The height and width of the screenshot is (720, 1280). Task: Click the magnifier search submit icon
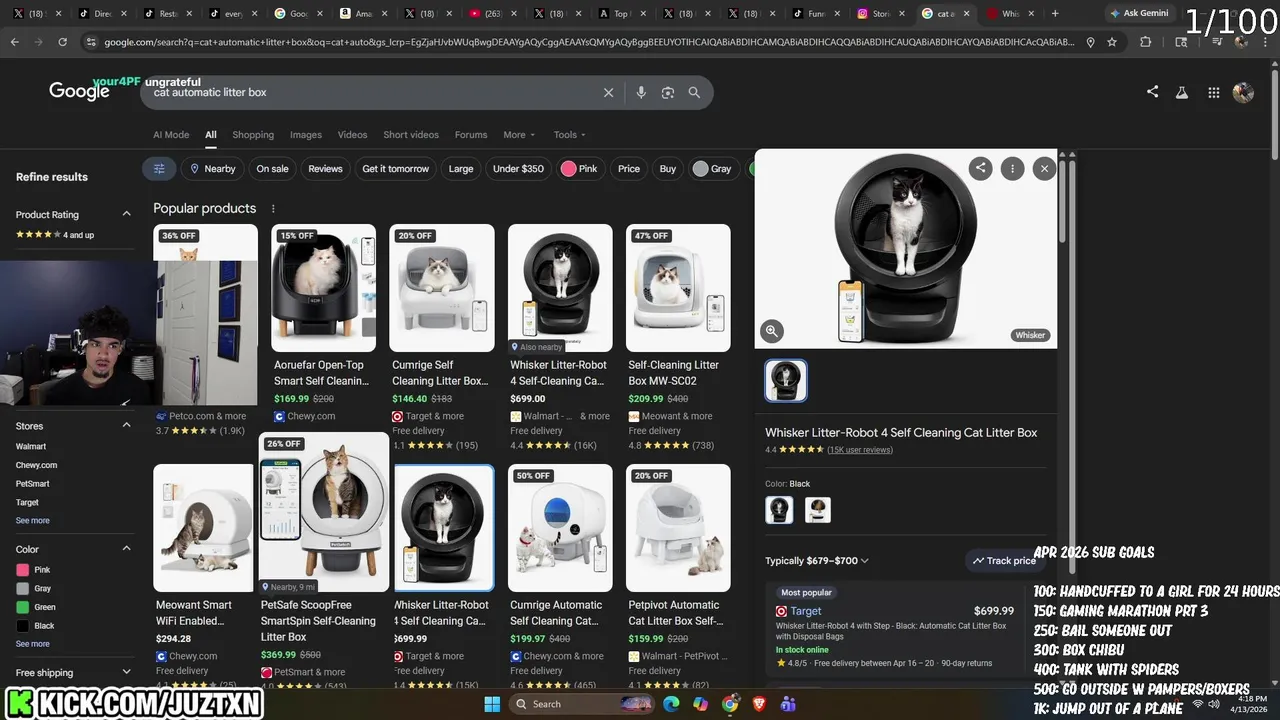pyautogui.click(x=694, y=92)
